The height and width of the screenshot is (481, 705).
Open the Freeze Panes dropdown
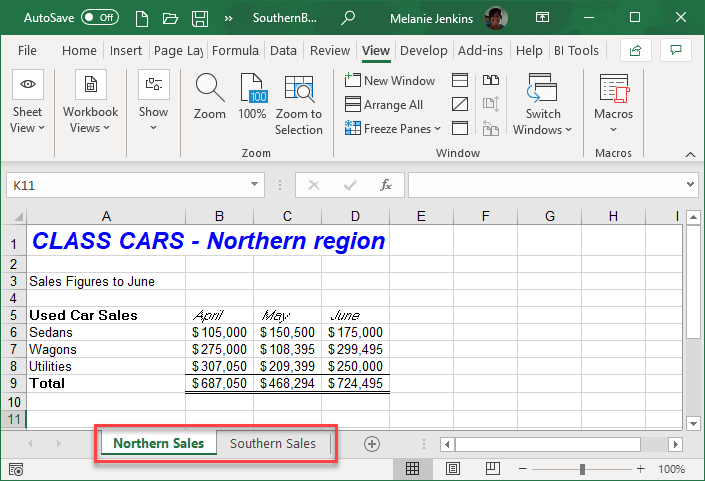pos(393,129)
